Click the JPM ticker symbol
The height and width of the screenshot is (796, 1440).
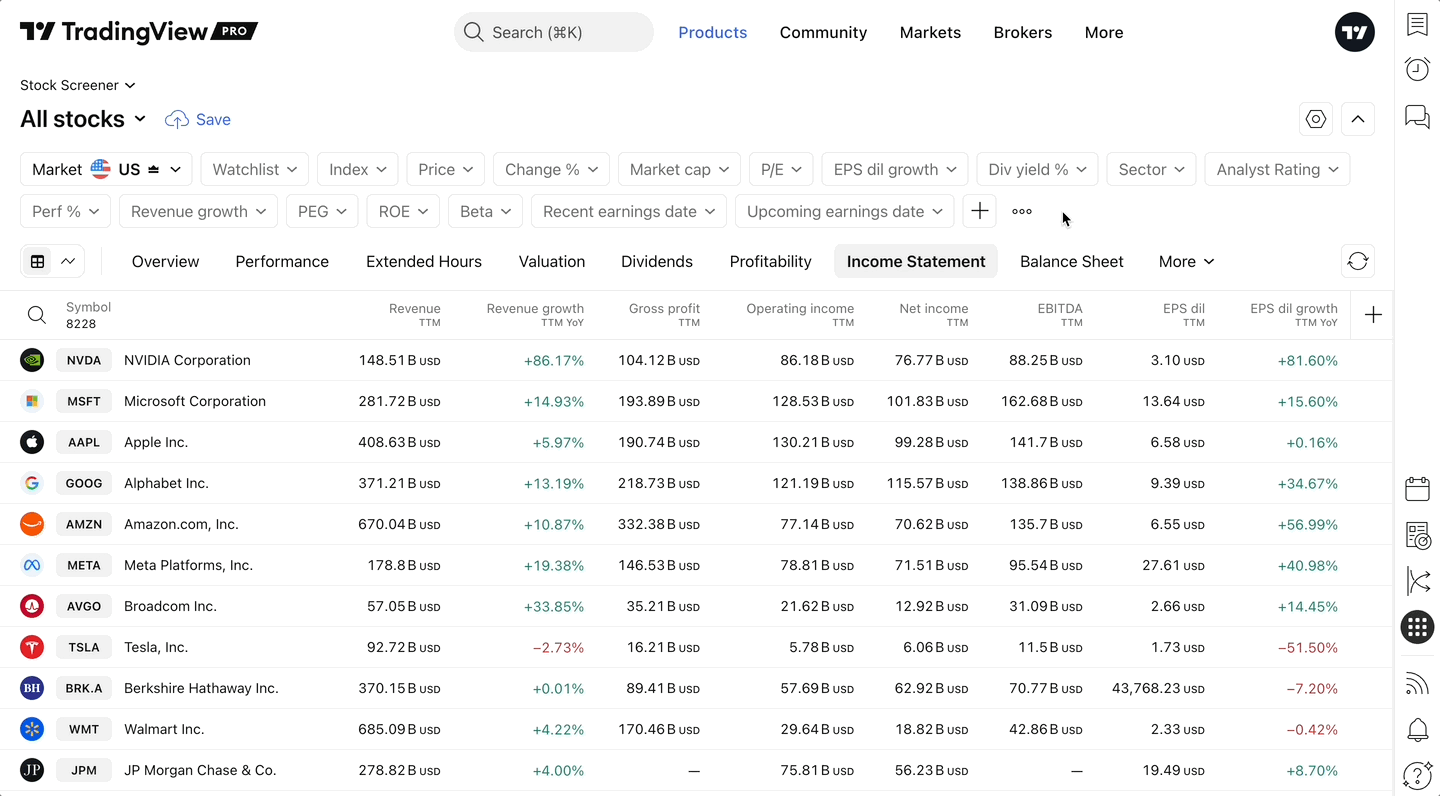point(84,770)
